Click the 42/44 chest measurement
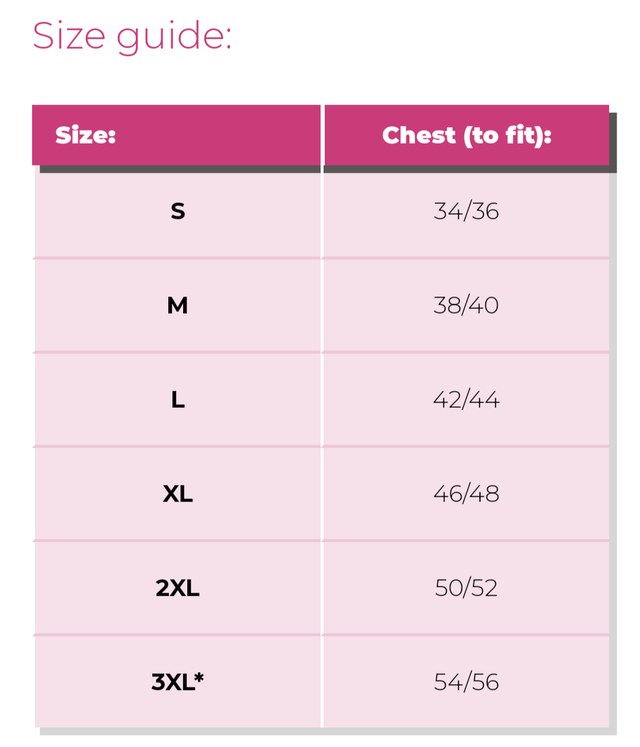This screenshot has height=747, width=640. pyautogui.click(x=466, y=399)
